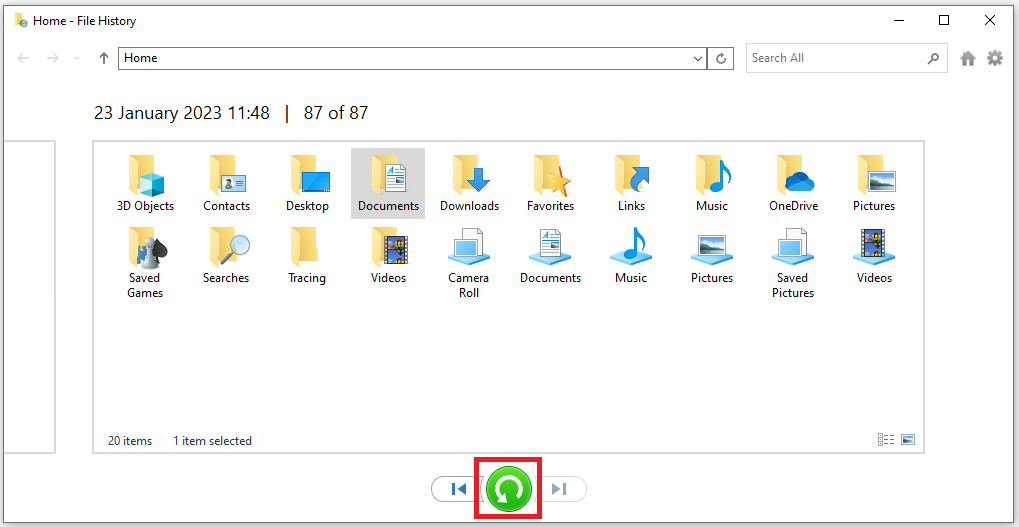The image size is (1019, 527).
Task: Open the settings gear menu
Action: tap(995, 58)
